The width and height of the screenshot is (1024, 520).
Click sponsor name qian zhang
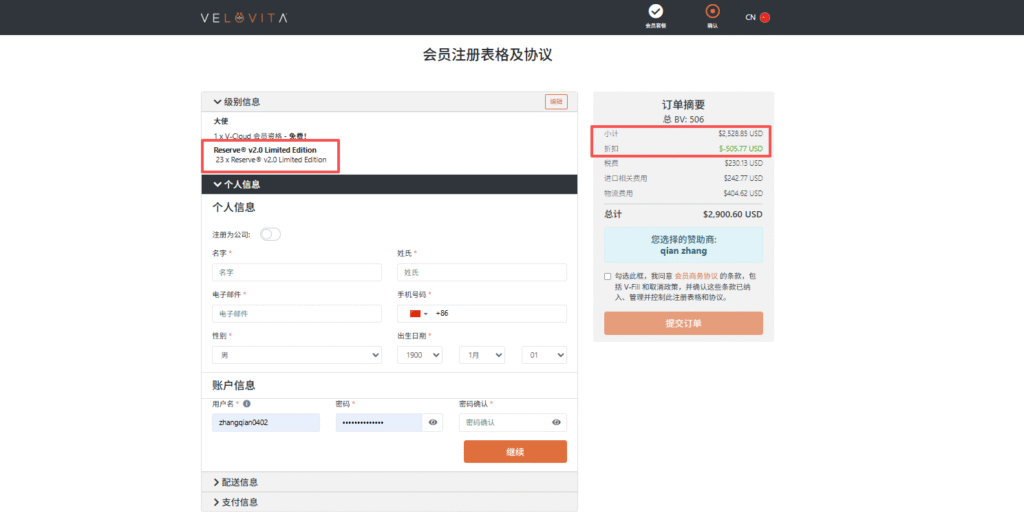click(x=683, y=251)
